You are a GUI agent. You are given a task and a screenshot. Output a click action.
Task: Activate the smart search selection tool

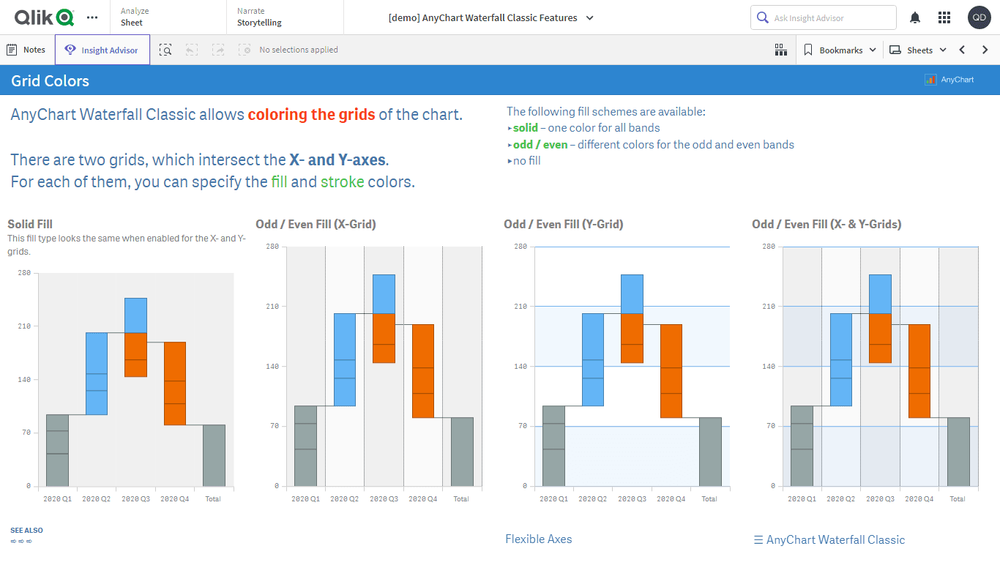pyautogui.click(x=166, y=50)
